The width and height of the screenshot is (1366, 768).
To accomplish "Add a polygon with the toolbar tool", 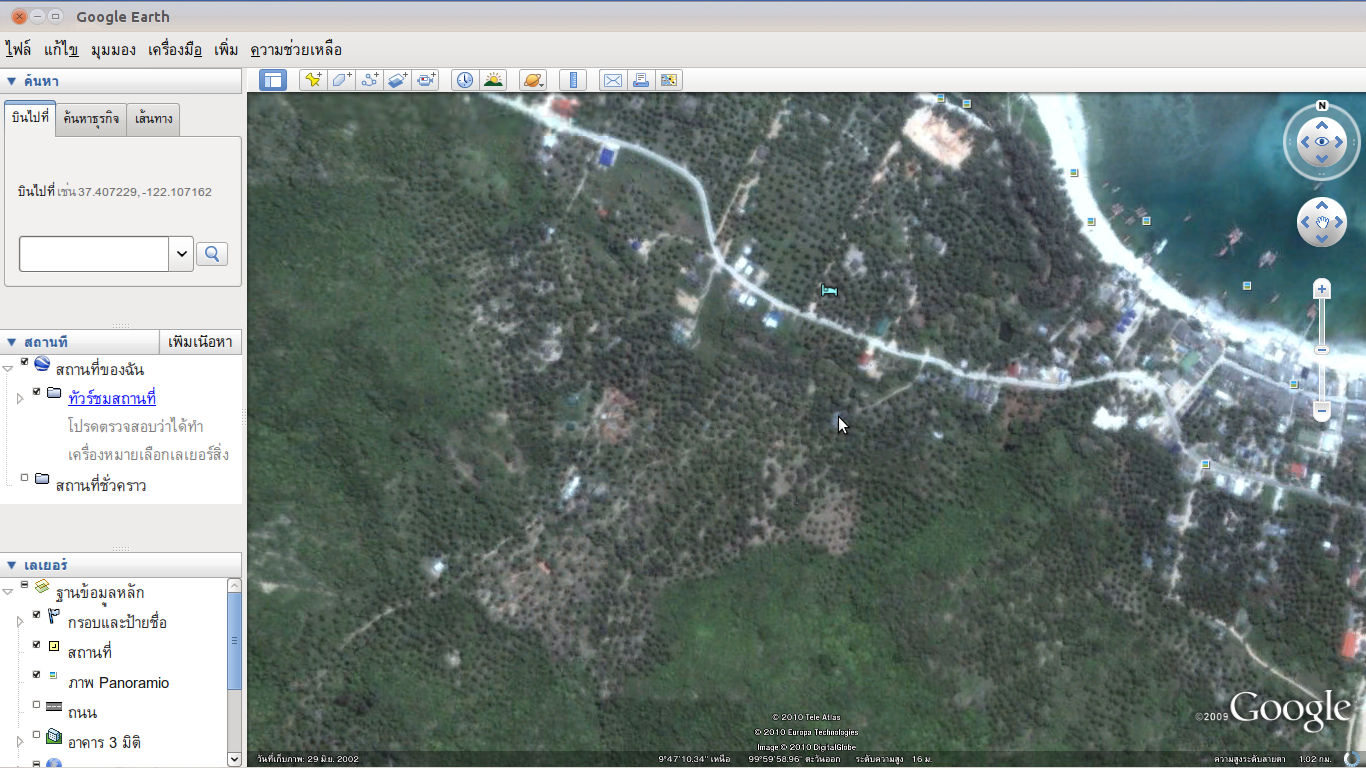I will [342, 80].
